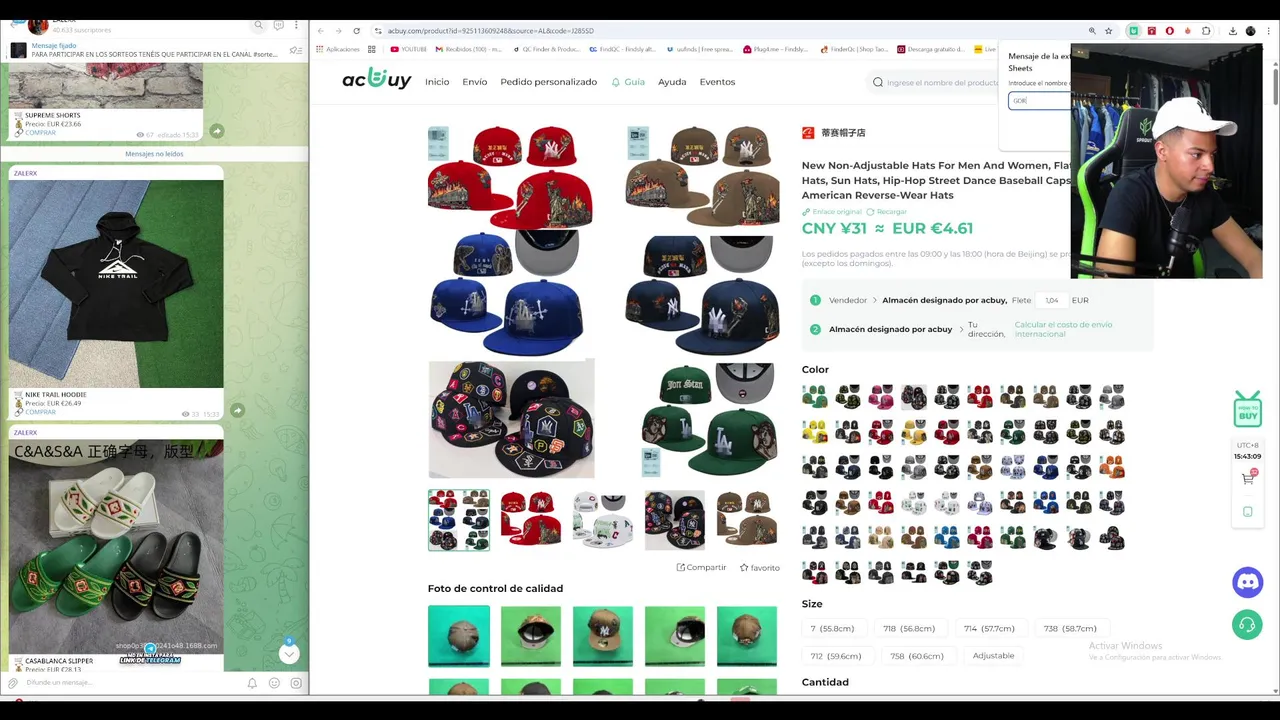Select the pink hat color swatch in first row

pyautogui.click(x=881, y=397)
